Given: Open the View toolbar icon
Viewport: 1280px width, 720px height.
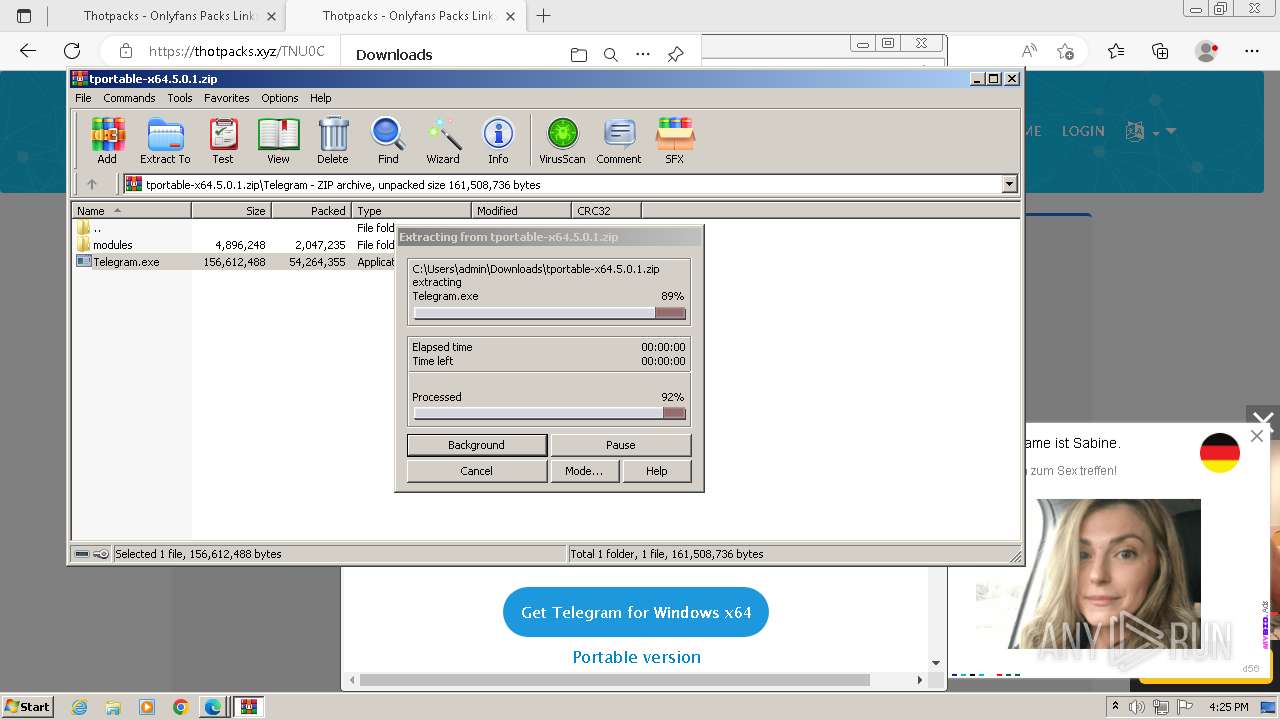Looking at the screenshot, I should (x=278, y=140).
